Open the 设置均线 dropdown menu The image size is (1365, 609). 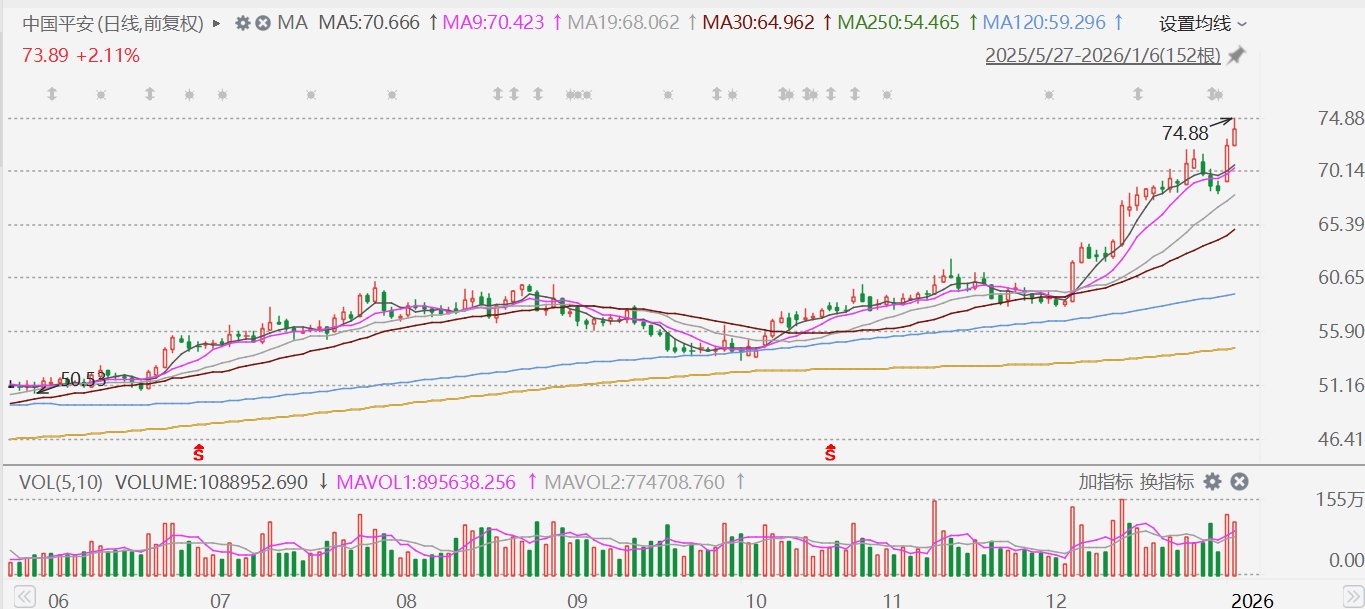[1196, 22]
